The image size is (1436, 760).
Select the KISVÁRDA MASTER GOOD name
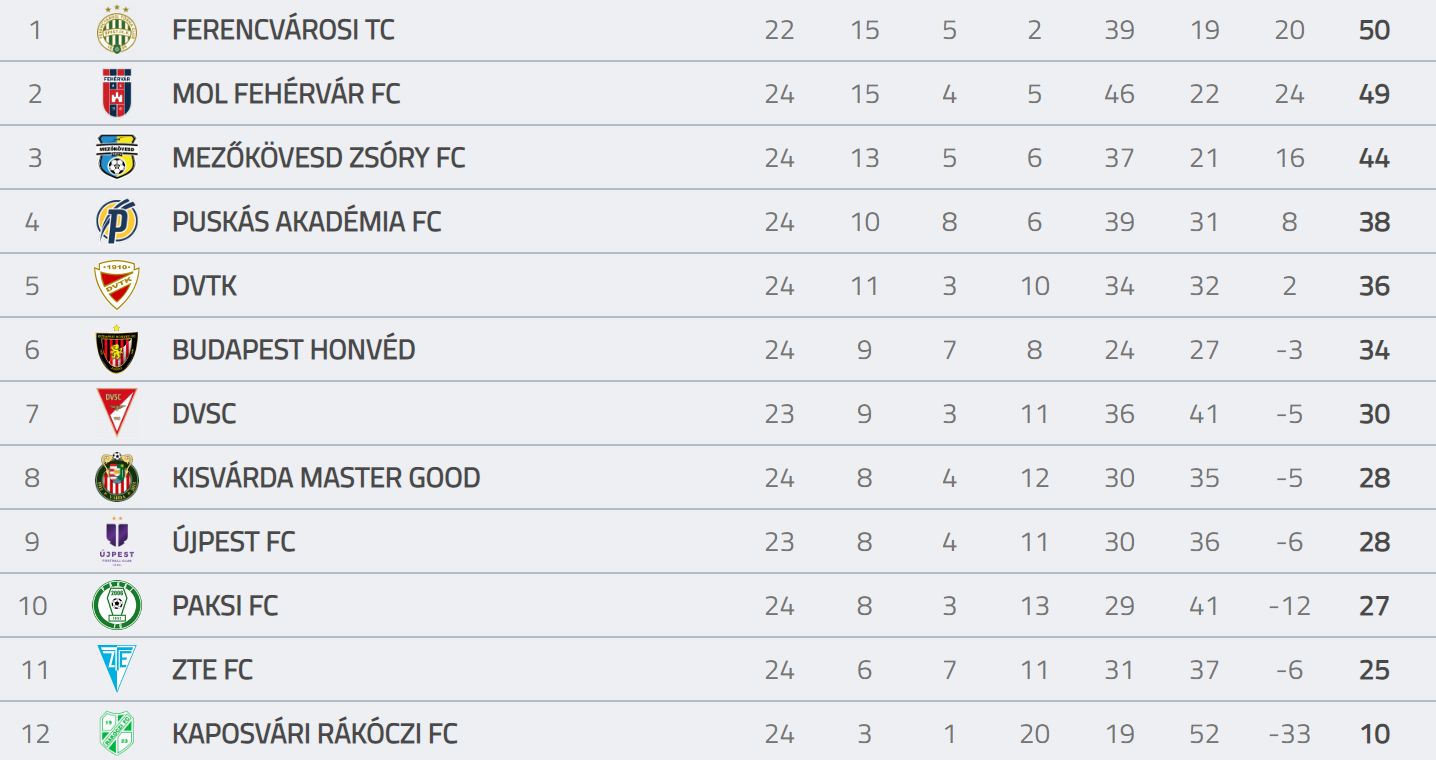point(326,478)
